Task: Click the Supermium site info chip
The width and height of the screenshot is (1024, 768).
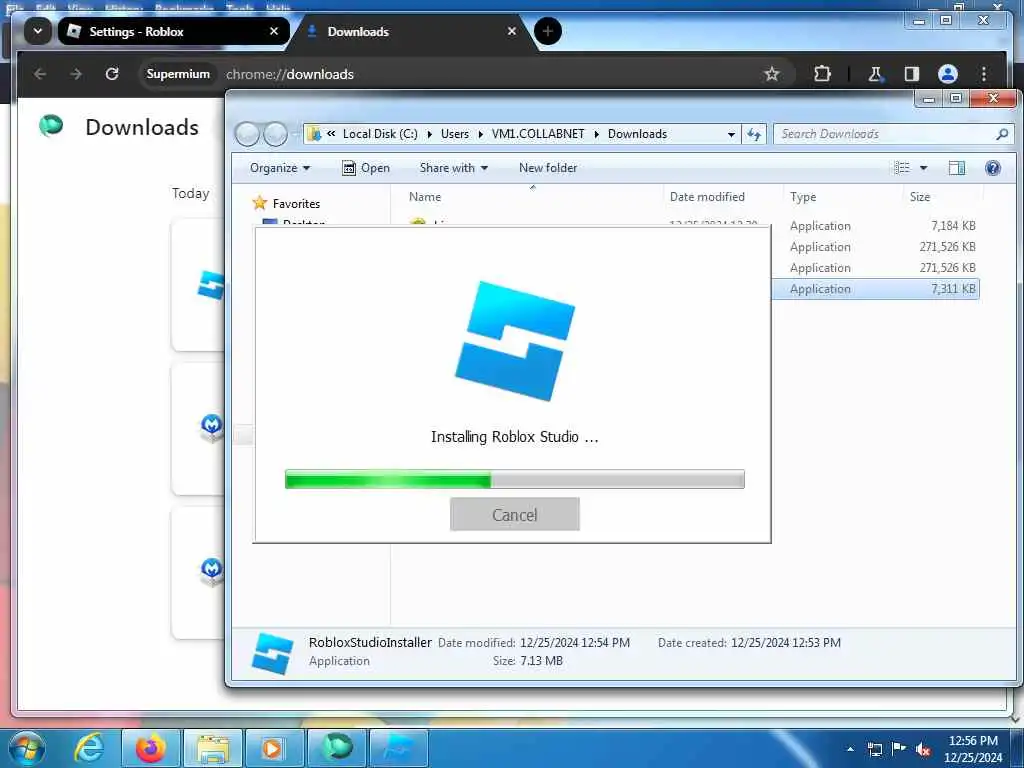Action: click(178, 74)
